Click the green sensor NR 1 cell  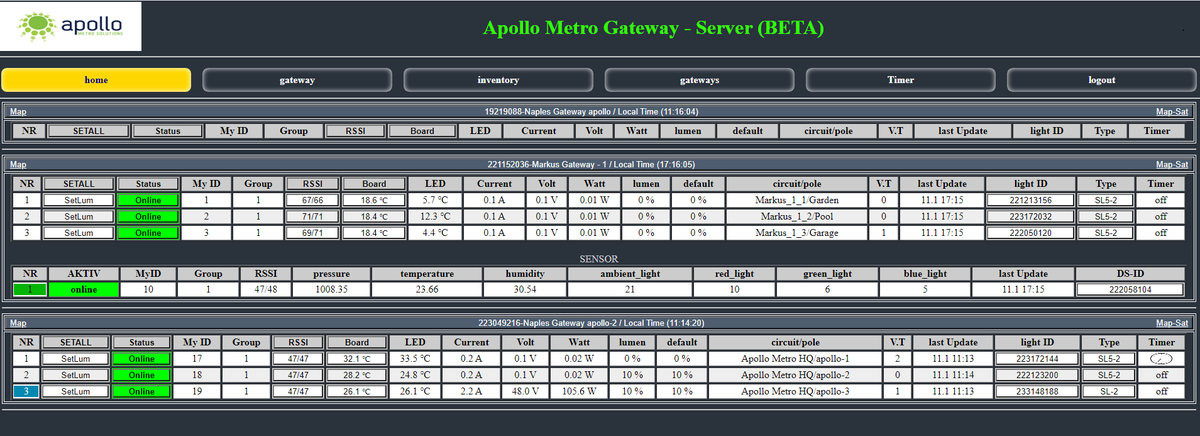(29, 289)
